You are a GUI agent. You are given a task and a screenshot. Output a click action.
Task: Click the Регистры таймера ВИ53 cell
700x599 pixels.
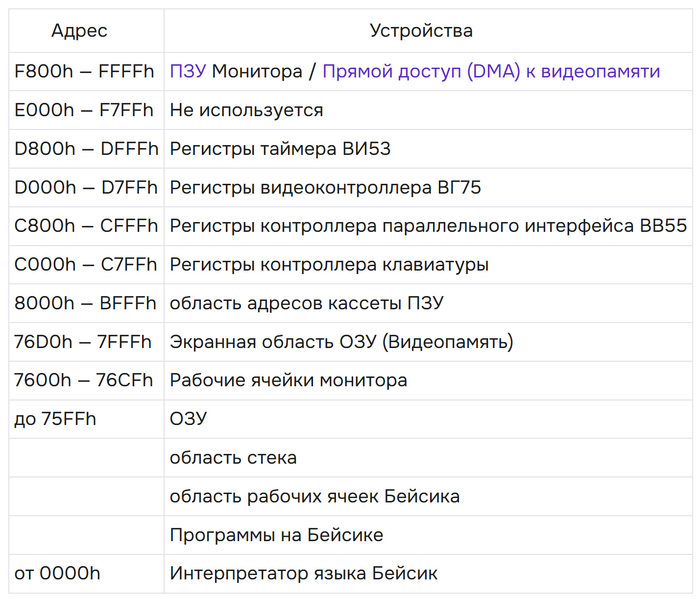tap(280, 149)
